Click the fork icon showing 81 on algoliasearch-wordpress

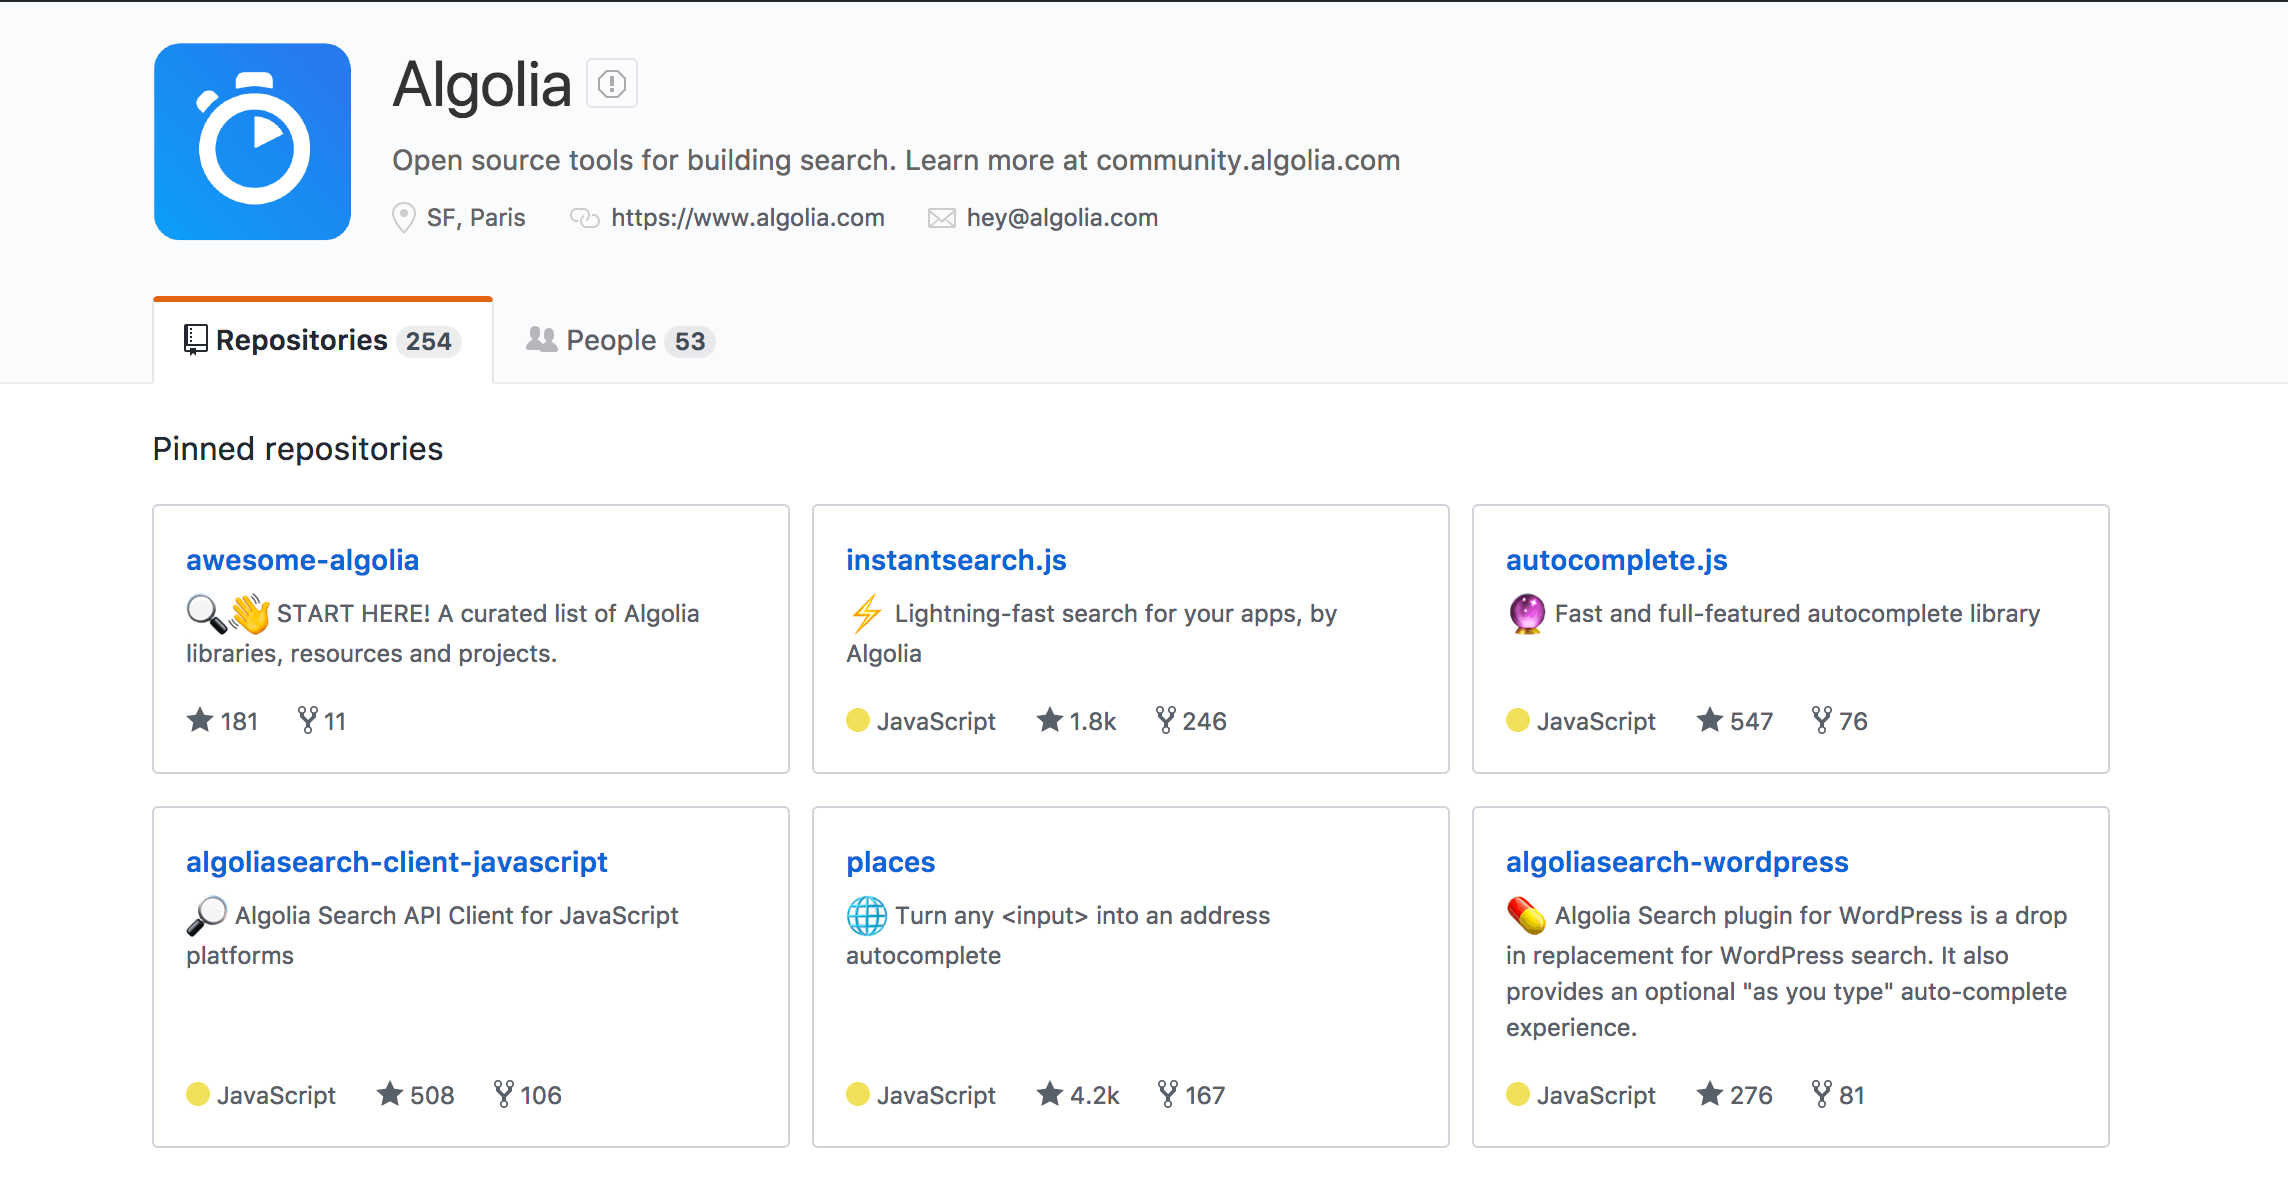click(1822, 1093)
